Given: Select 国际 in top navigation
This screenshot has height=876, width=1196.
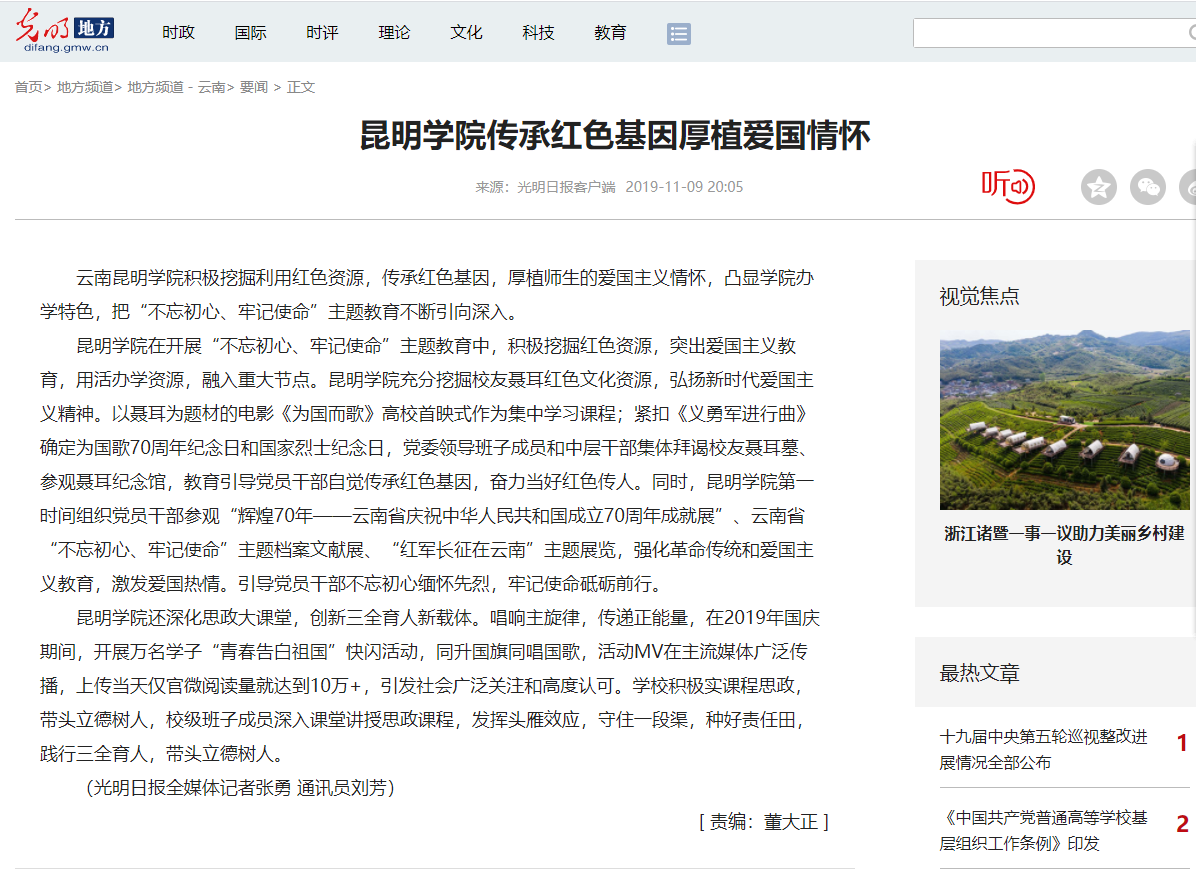Looking at the screenshot, I should click(250, 33).
